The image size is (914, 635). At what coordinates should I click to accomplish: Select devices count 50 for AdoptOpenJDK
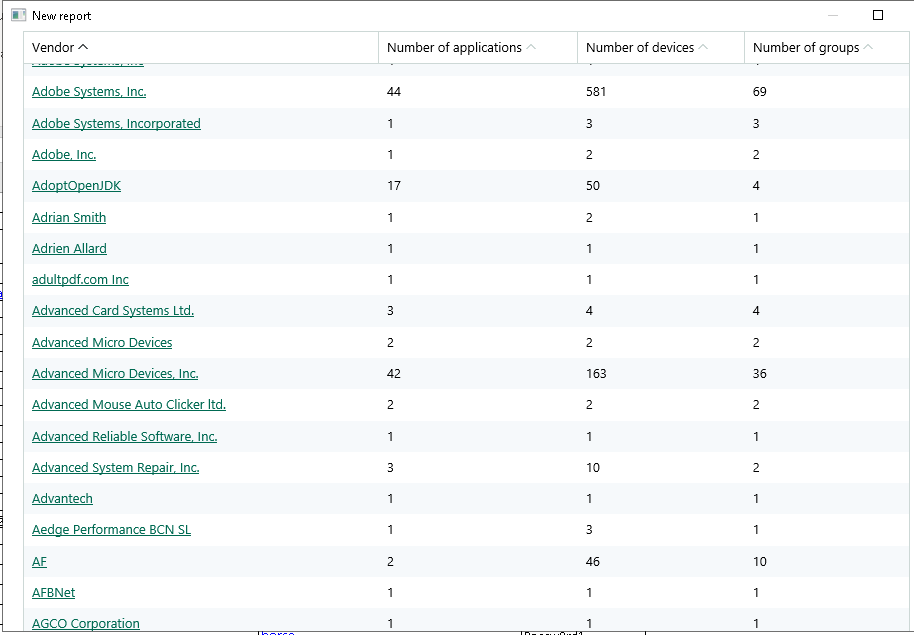pos(592,185)
